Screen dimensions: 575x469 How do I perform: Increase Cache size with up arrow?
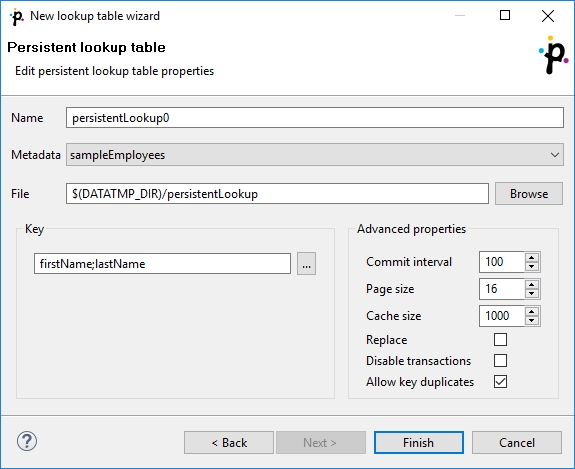tap(532, 311)
